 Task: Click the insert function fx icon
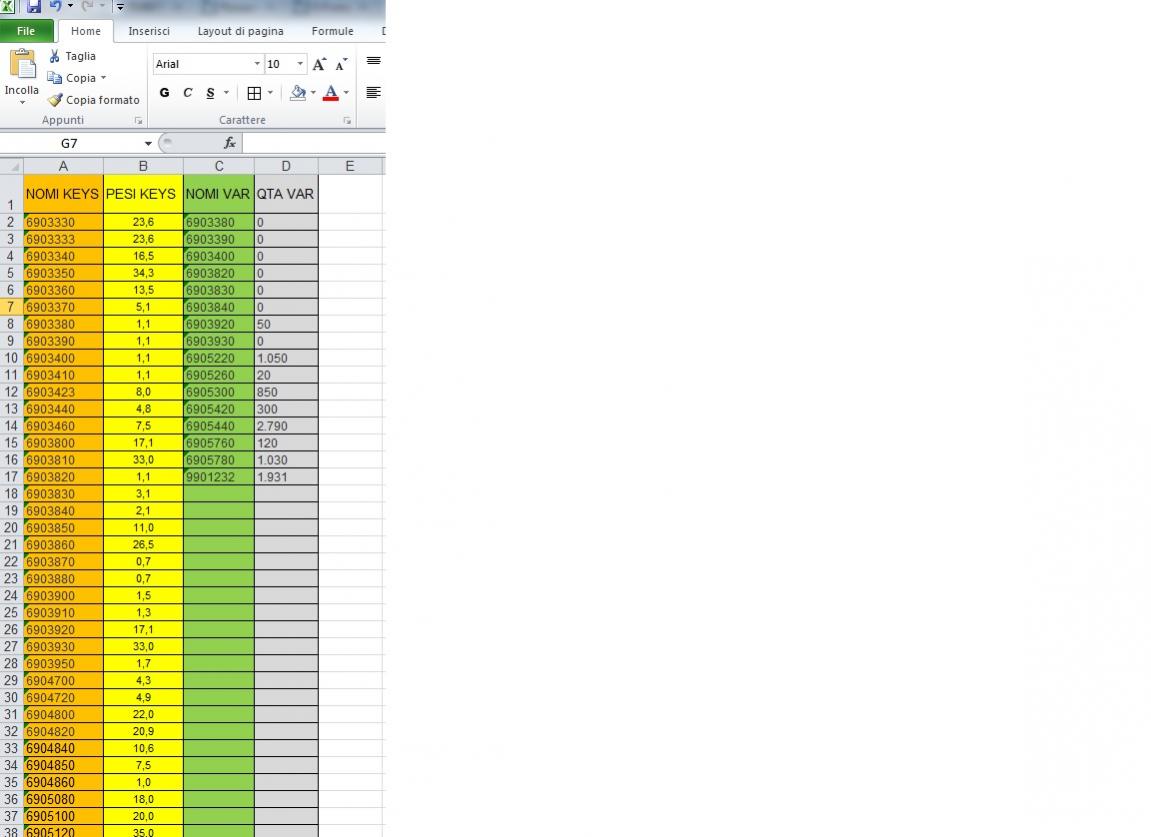(x=229, y=143)
